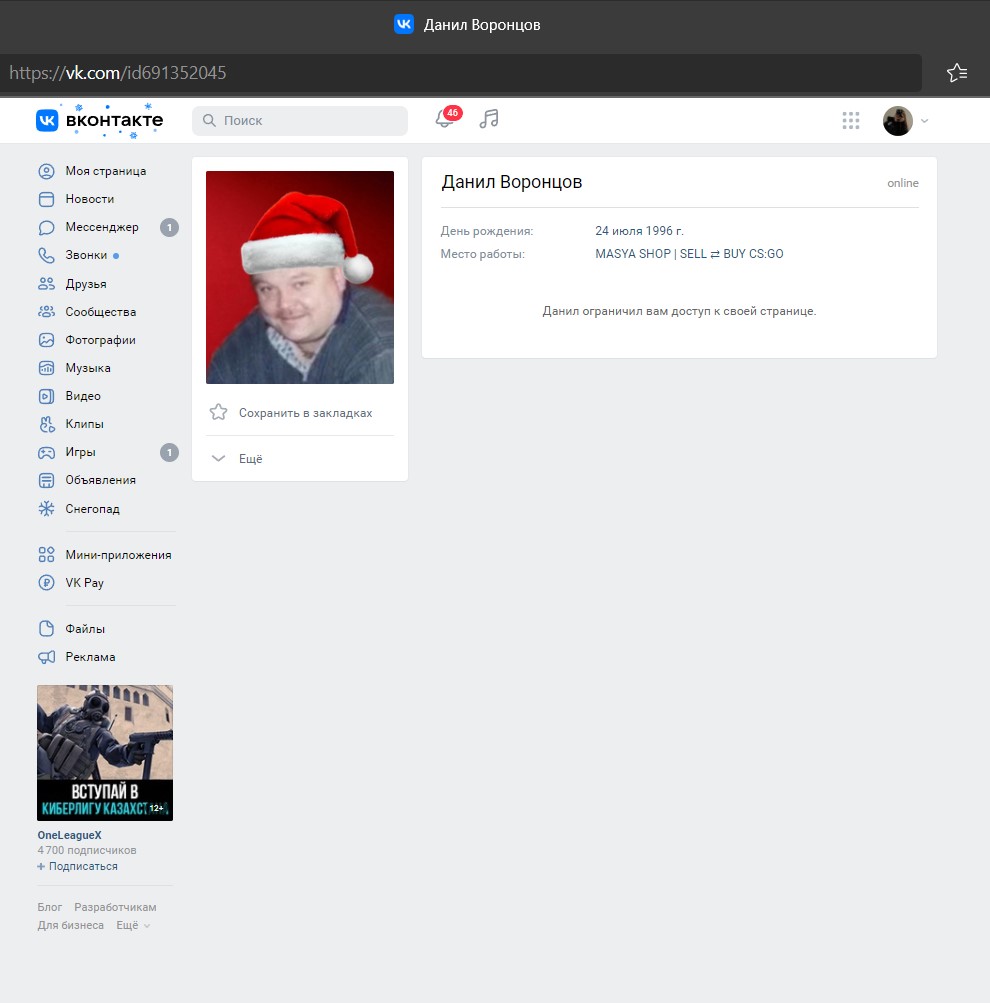Subscribe to OneLeagueX via 'Подписаться'
990x1003 pixels.
tap(82, 866)
